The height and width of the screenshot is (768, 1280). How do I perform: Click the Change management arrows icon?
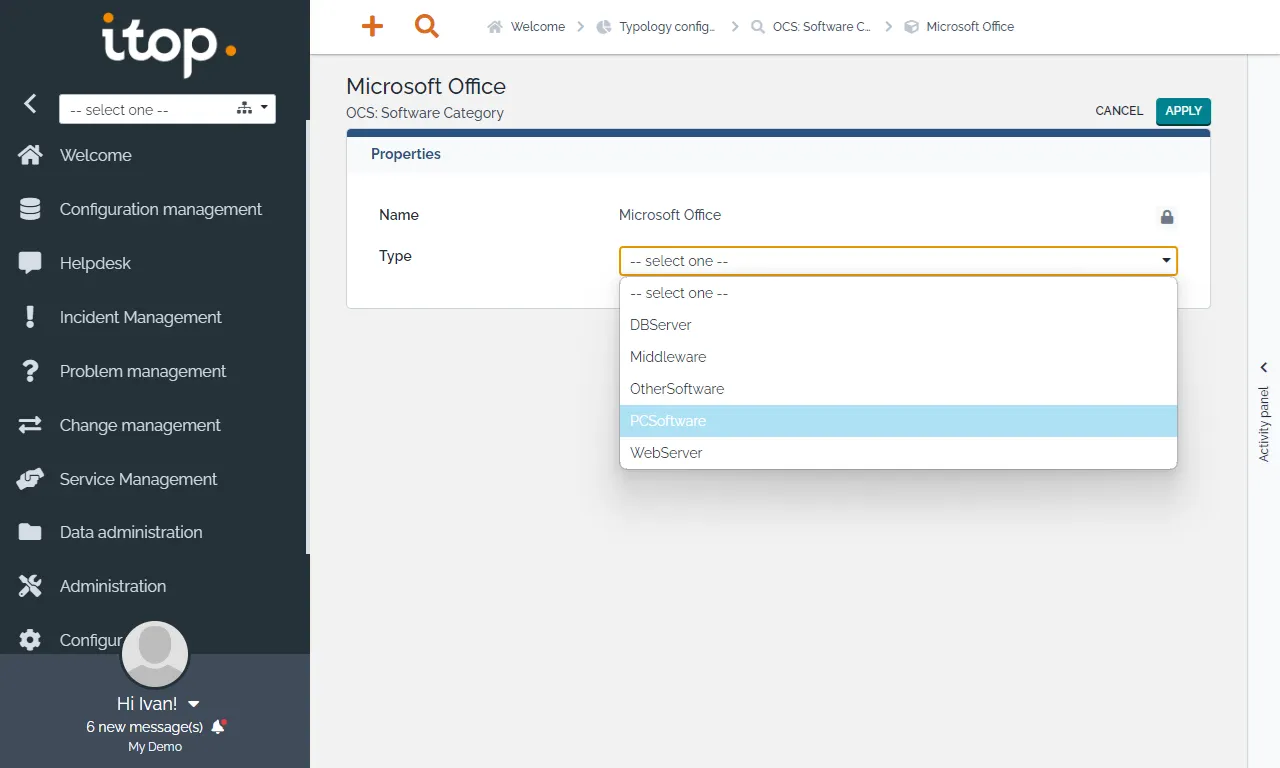(x=30, y=425)
